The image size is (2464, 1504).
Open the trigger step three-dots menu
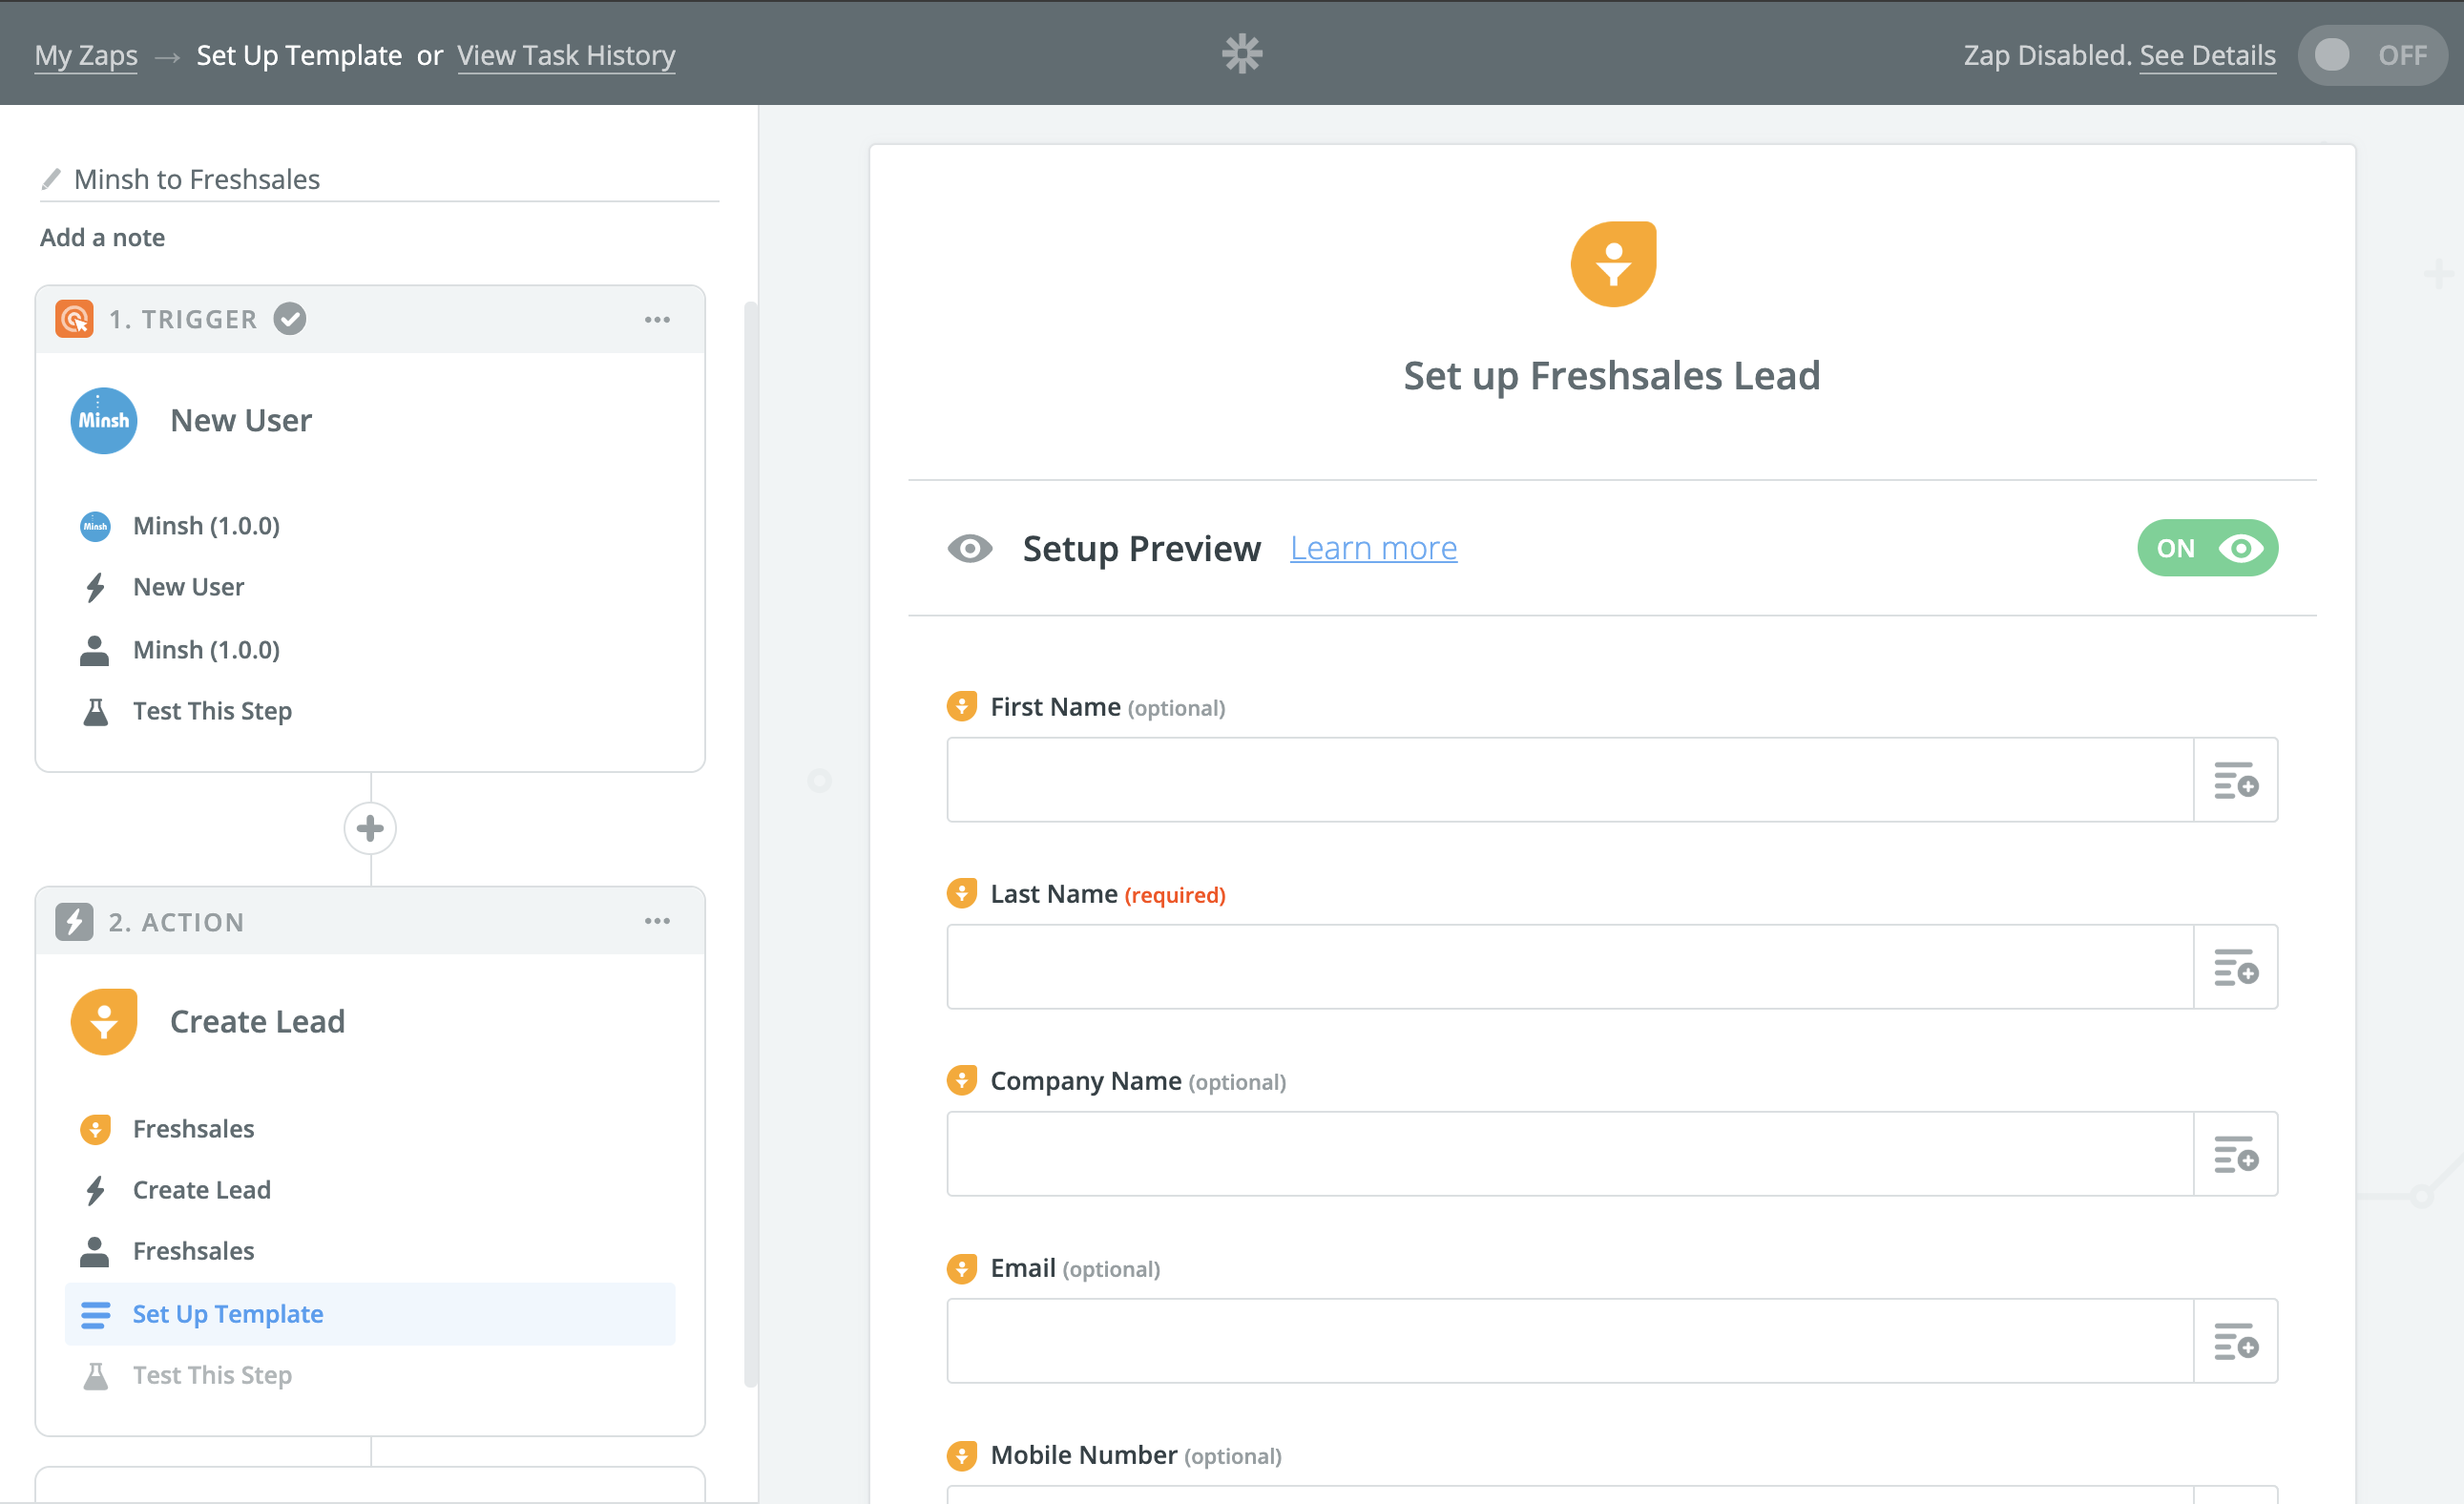point(657,320)
